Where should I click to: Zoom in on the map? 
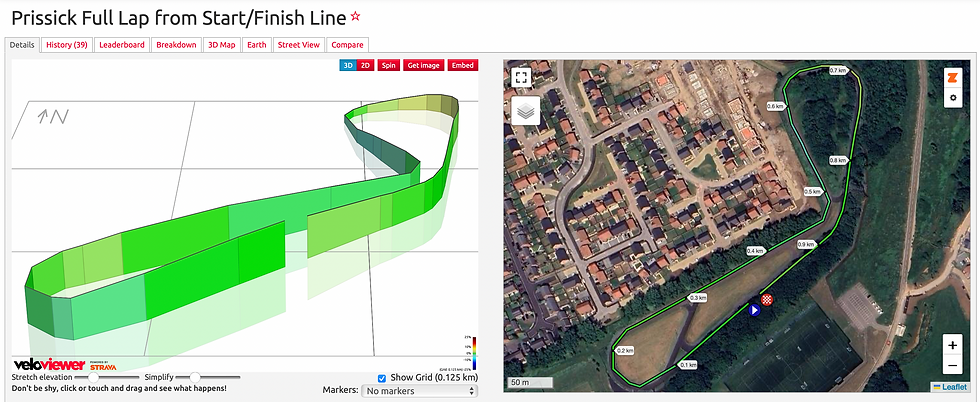click(952, 344)
